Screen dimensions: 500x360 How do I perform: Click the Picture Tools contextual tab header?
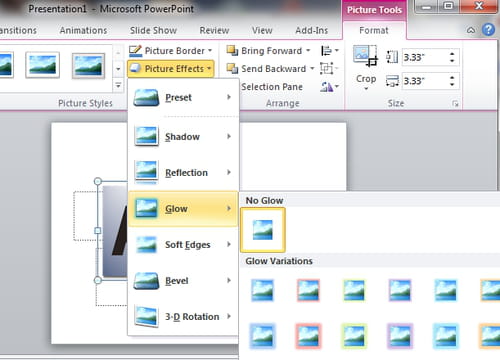coord(374,10)
